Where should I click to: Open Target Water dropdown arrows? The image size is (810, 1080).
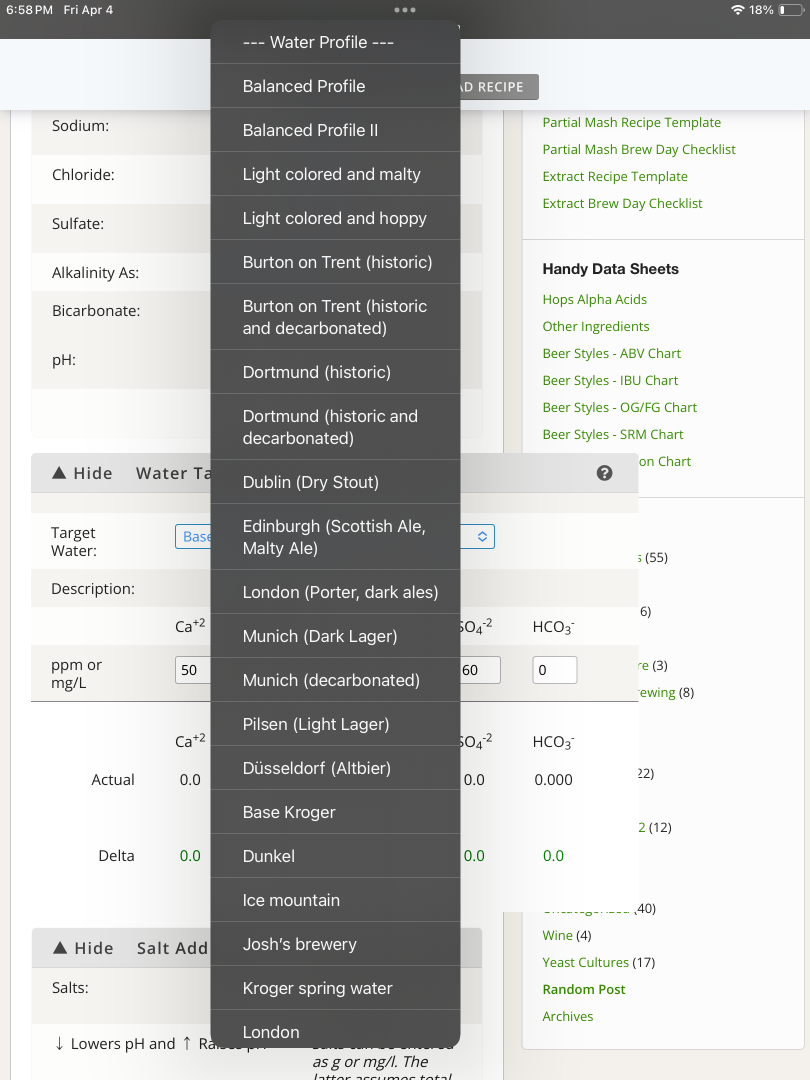point(482,537)
